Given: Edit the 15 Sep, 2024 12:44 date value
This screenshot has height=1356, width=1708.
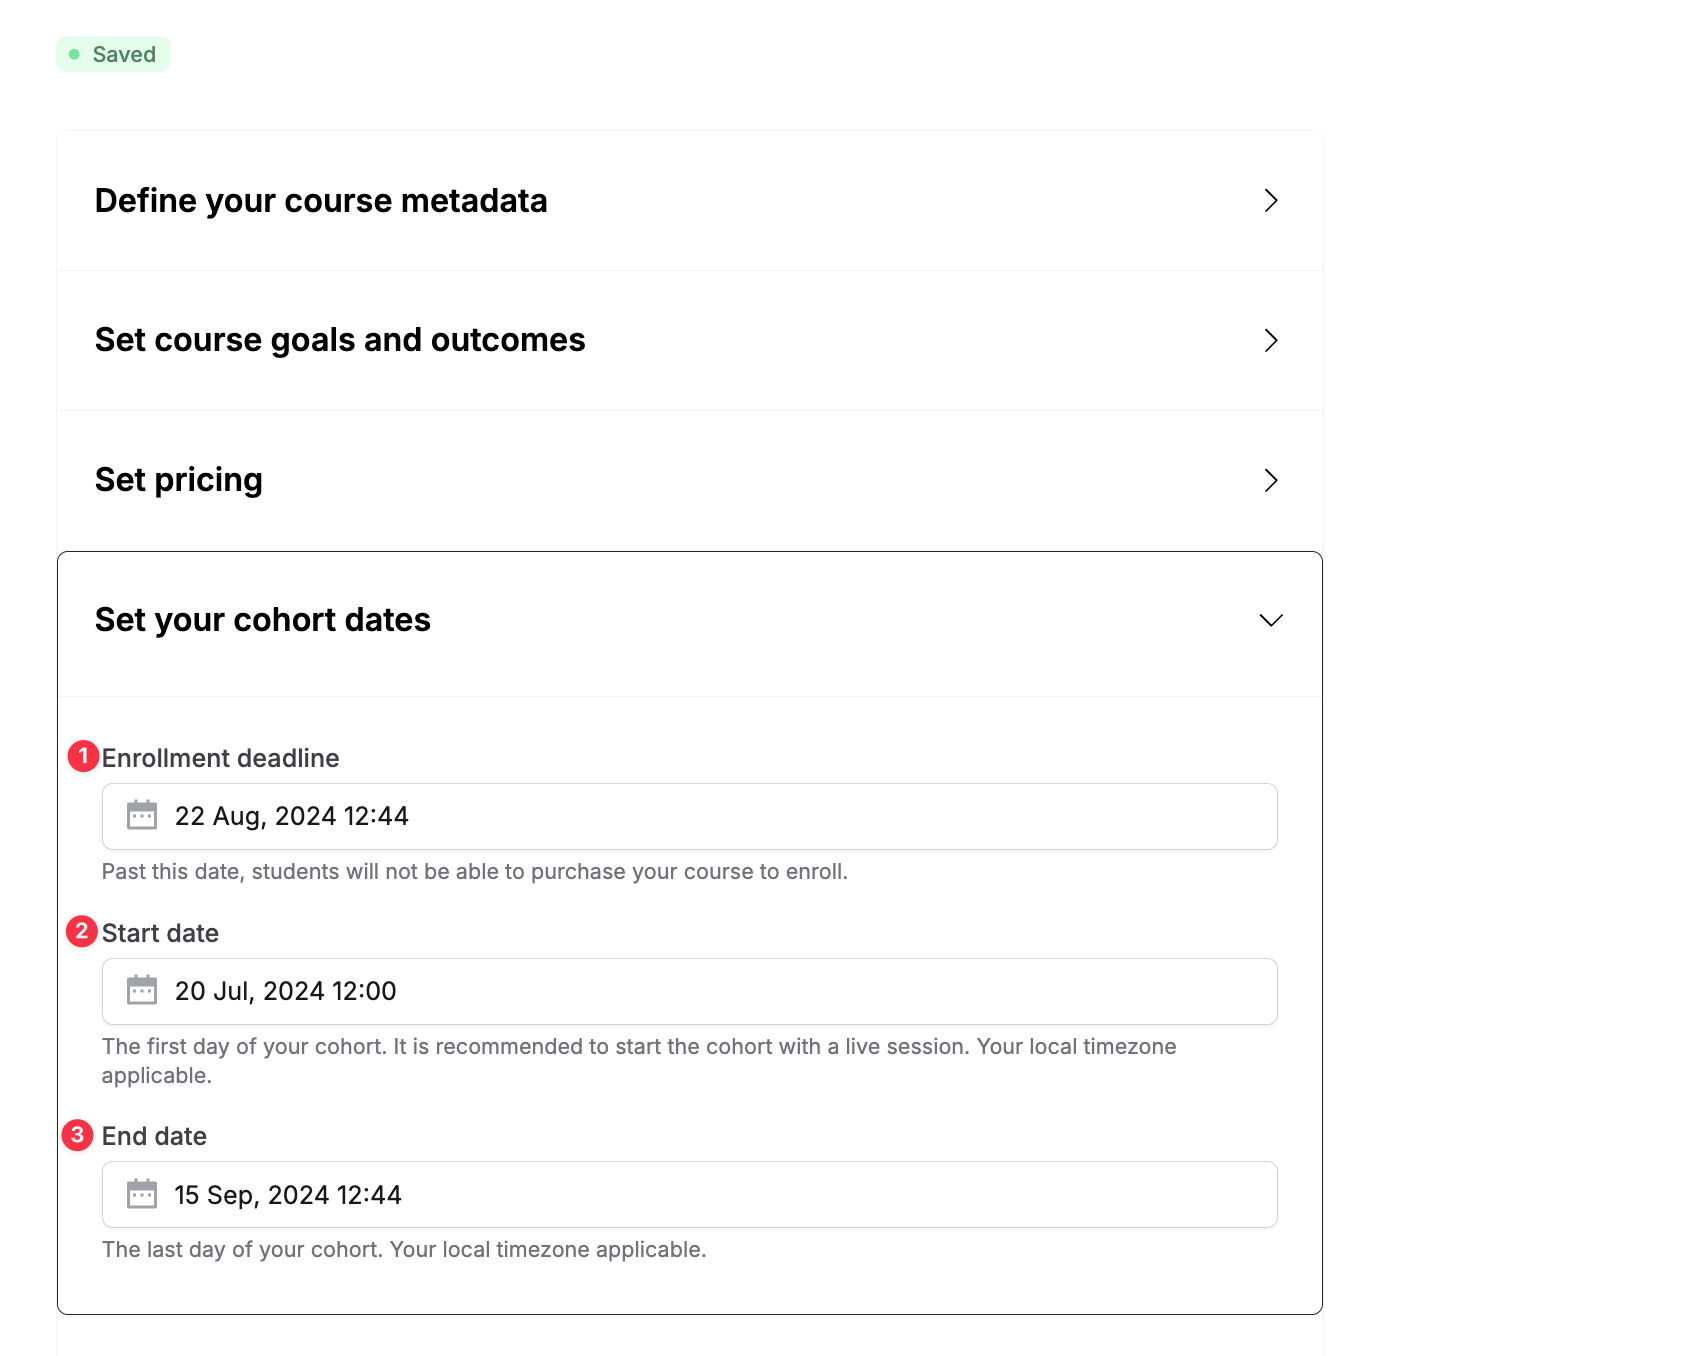Looking at the screenshot, I should click(x=288, y=1196).
